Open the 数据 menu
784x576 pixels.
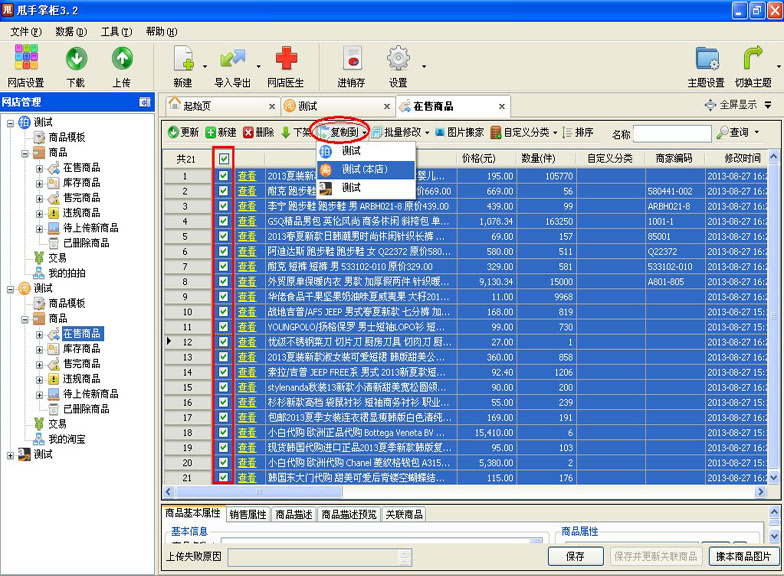[x=71, y=32]
